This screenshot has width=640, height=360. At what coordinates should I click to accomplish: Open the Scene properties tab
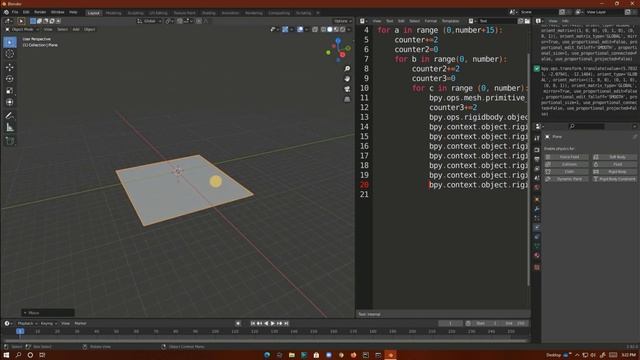click(x=537, y=178)
